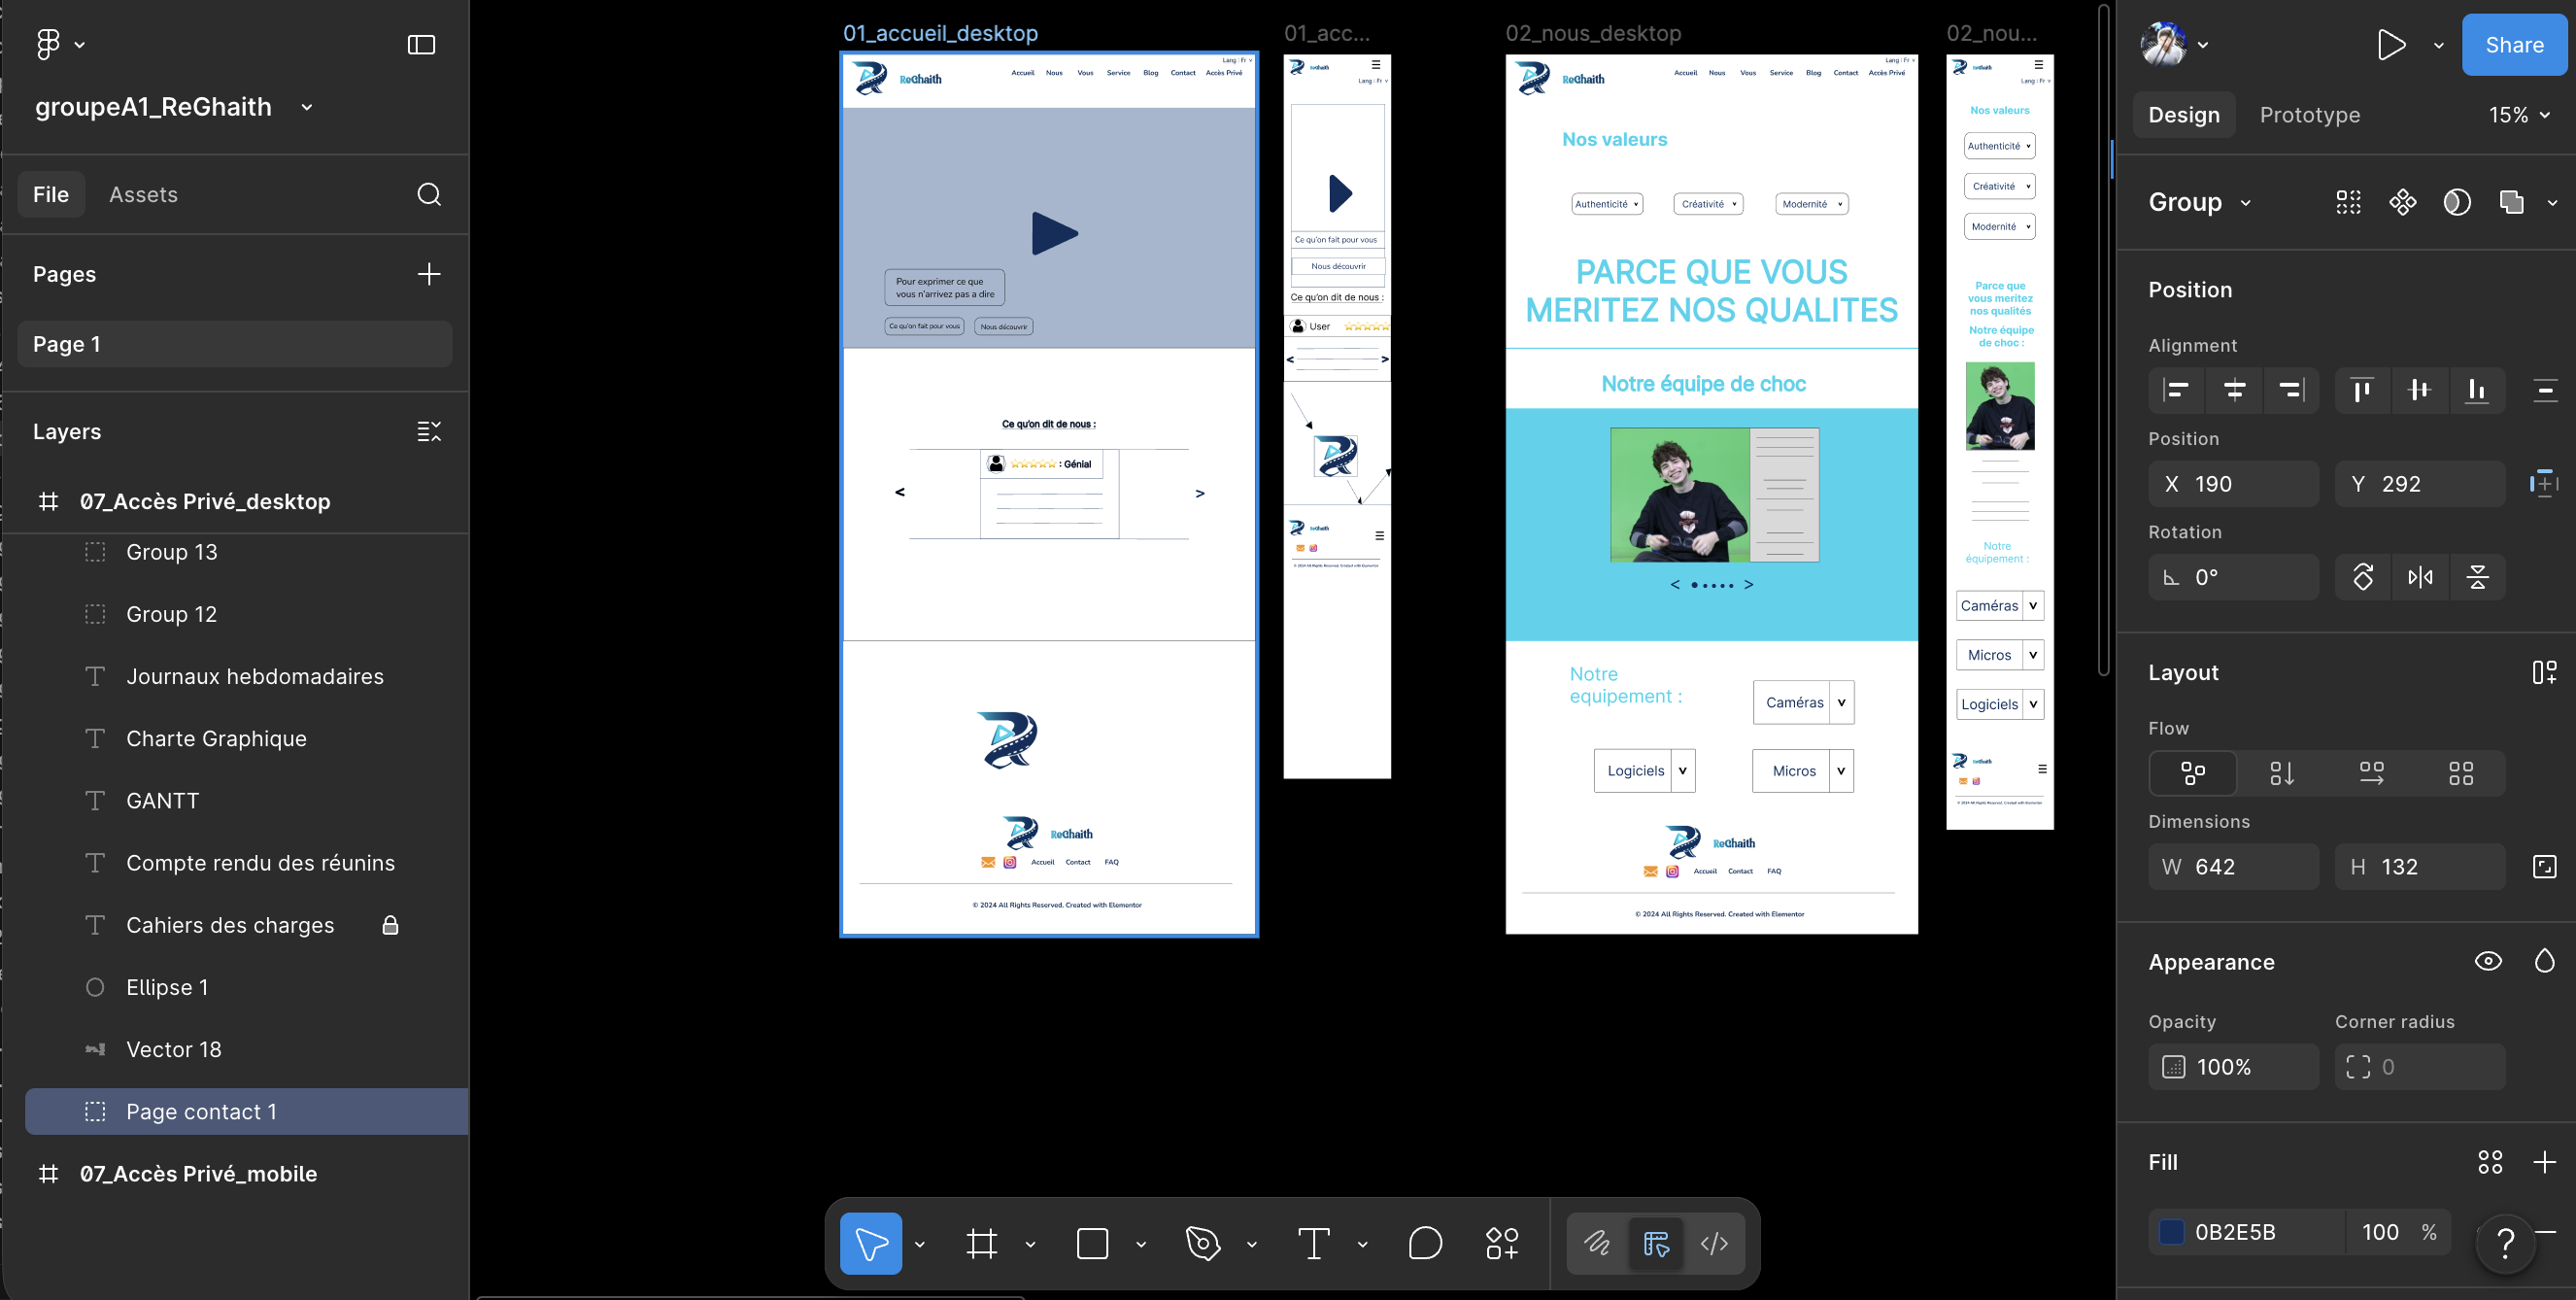Select the Comment tool
Viewport: 2576px width, 1300px height.
pos(1425,1243)
